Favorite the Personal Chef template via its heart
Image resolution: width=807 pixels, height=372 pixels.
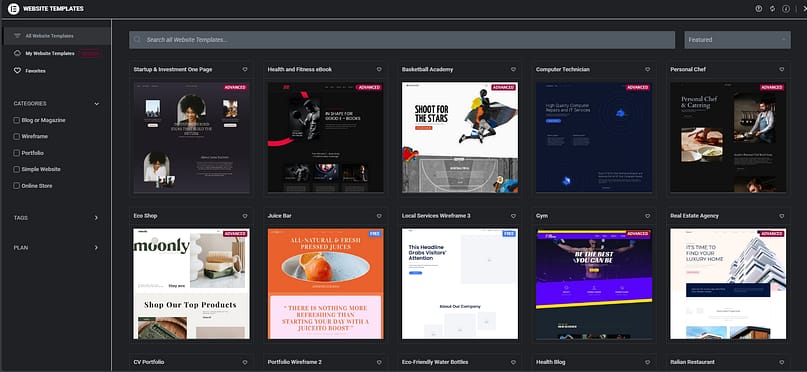click(782, 69)
